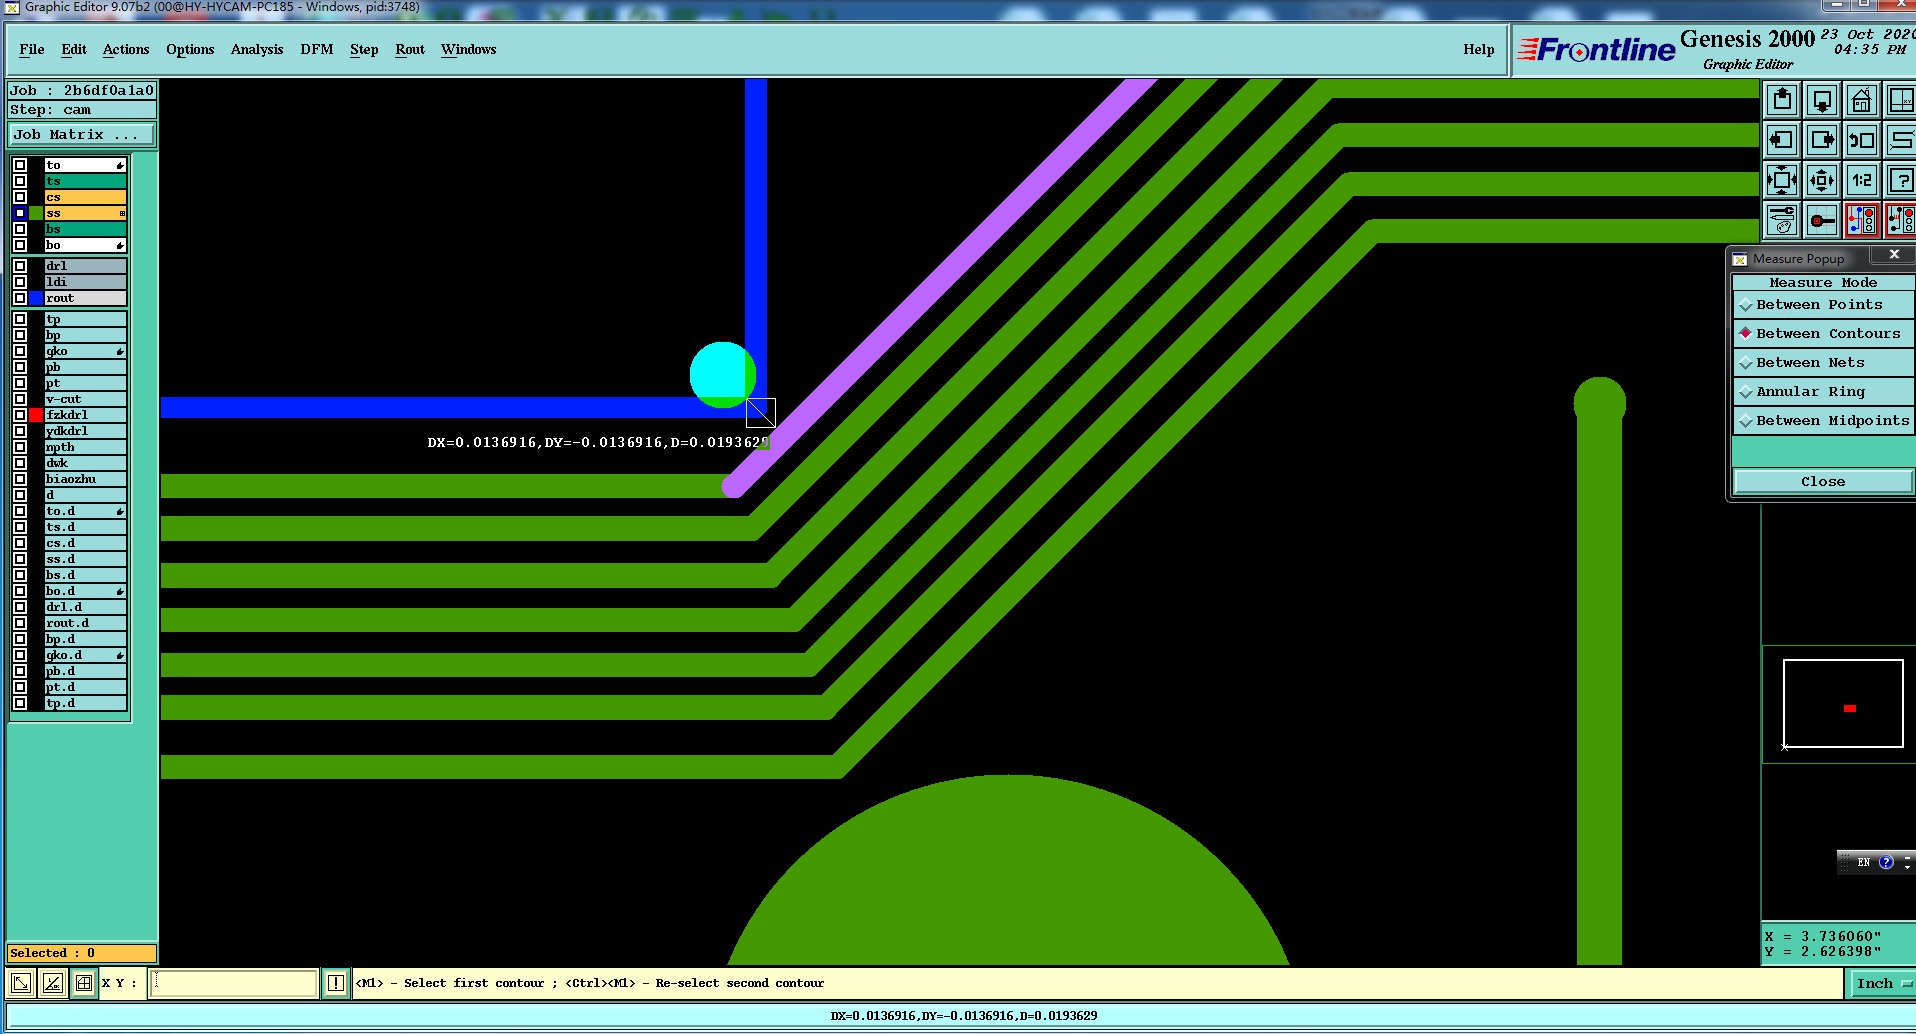Open the Actions menu
This screenshot has height=1034, width=1916.
(x=126, y=49)
